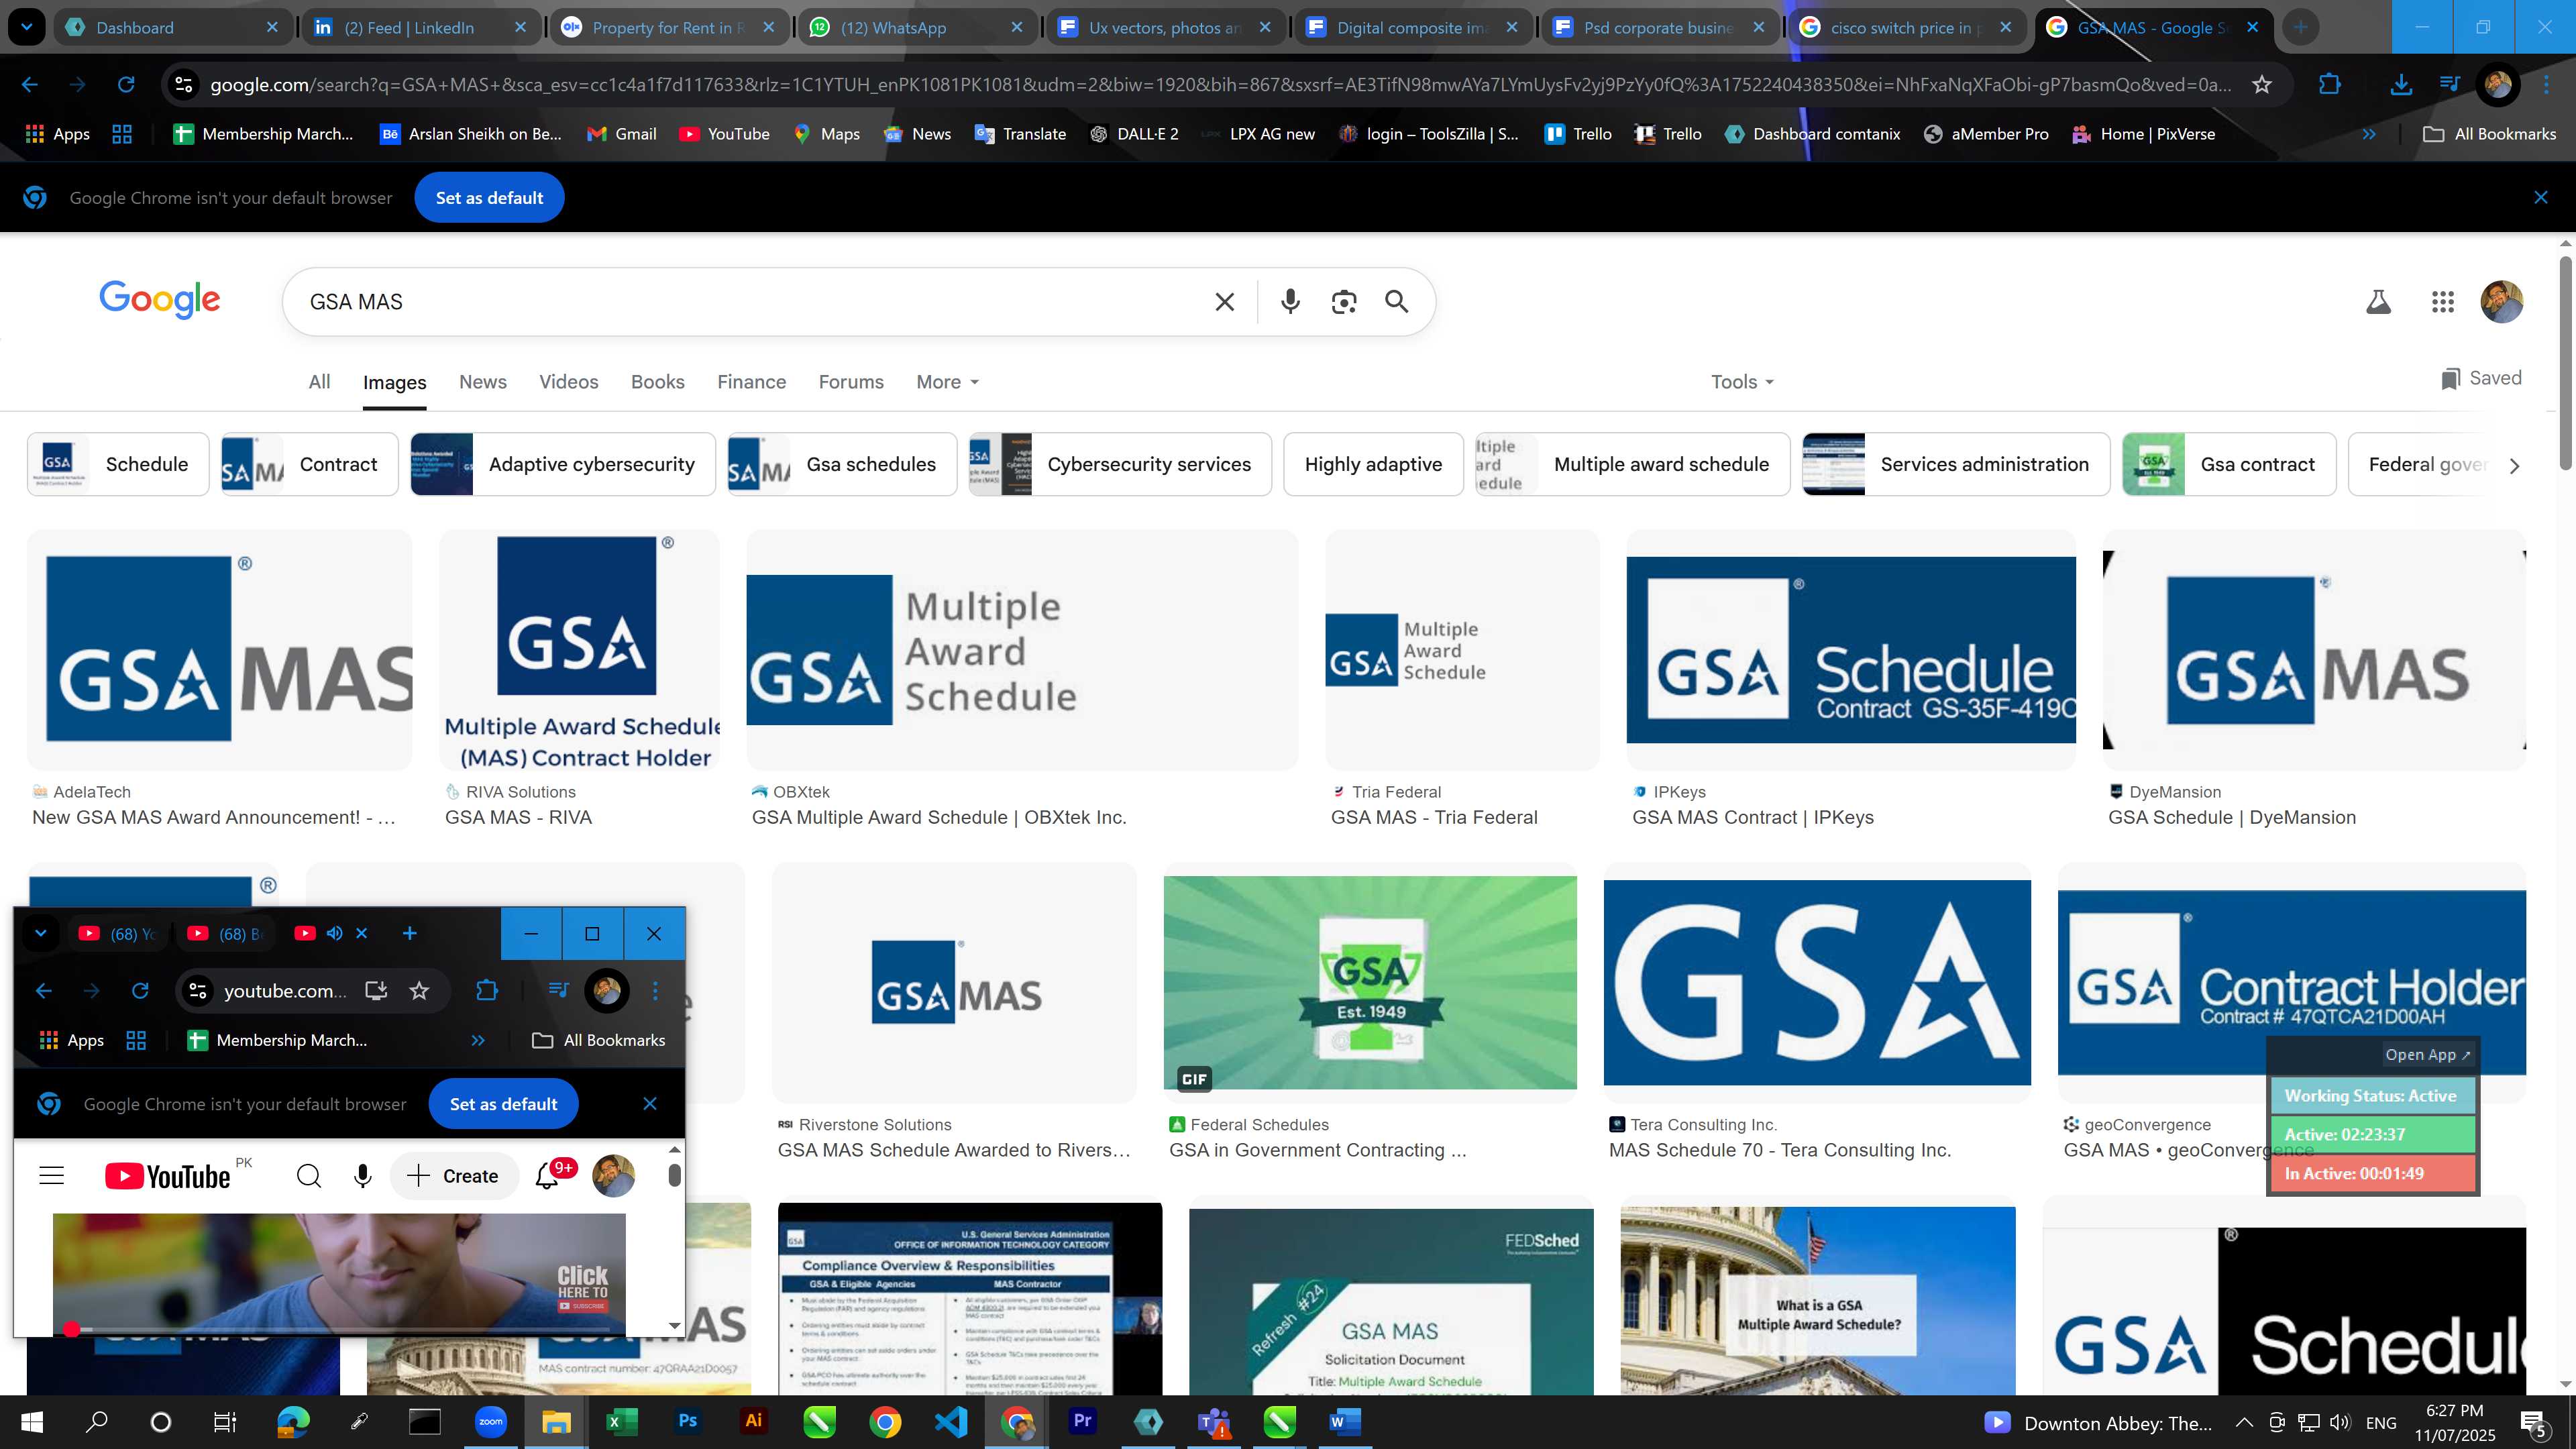Show hidden system tray icons

pyautogui.click(x=2244, y=1422)
